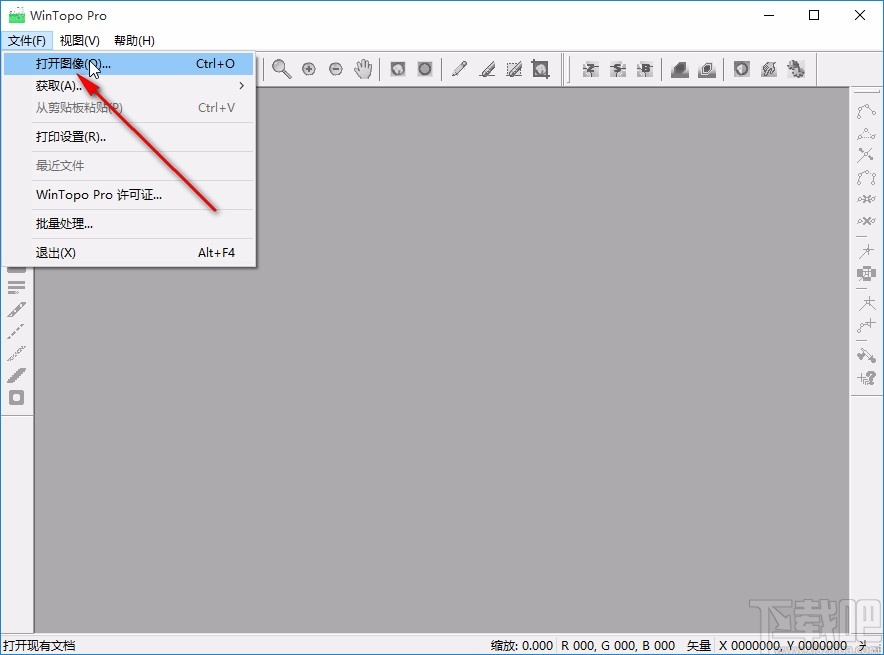The height and width of the screenshot is (655, 884).
Task: Click the zoom out minus icon
Action: point(335,69)
